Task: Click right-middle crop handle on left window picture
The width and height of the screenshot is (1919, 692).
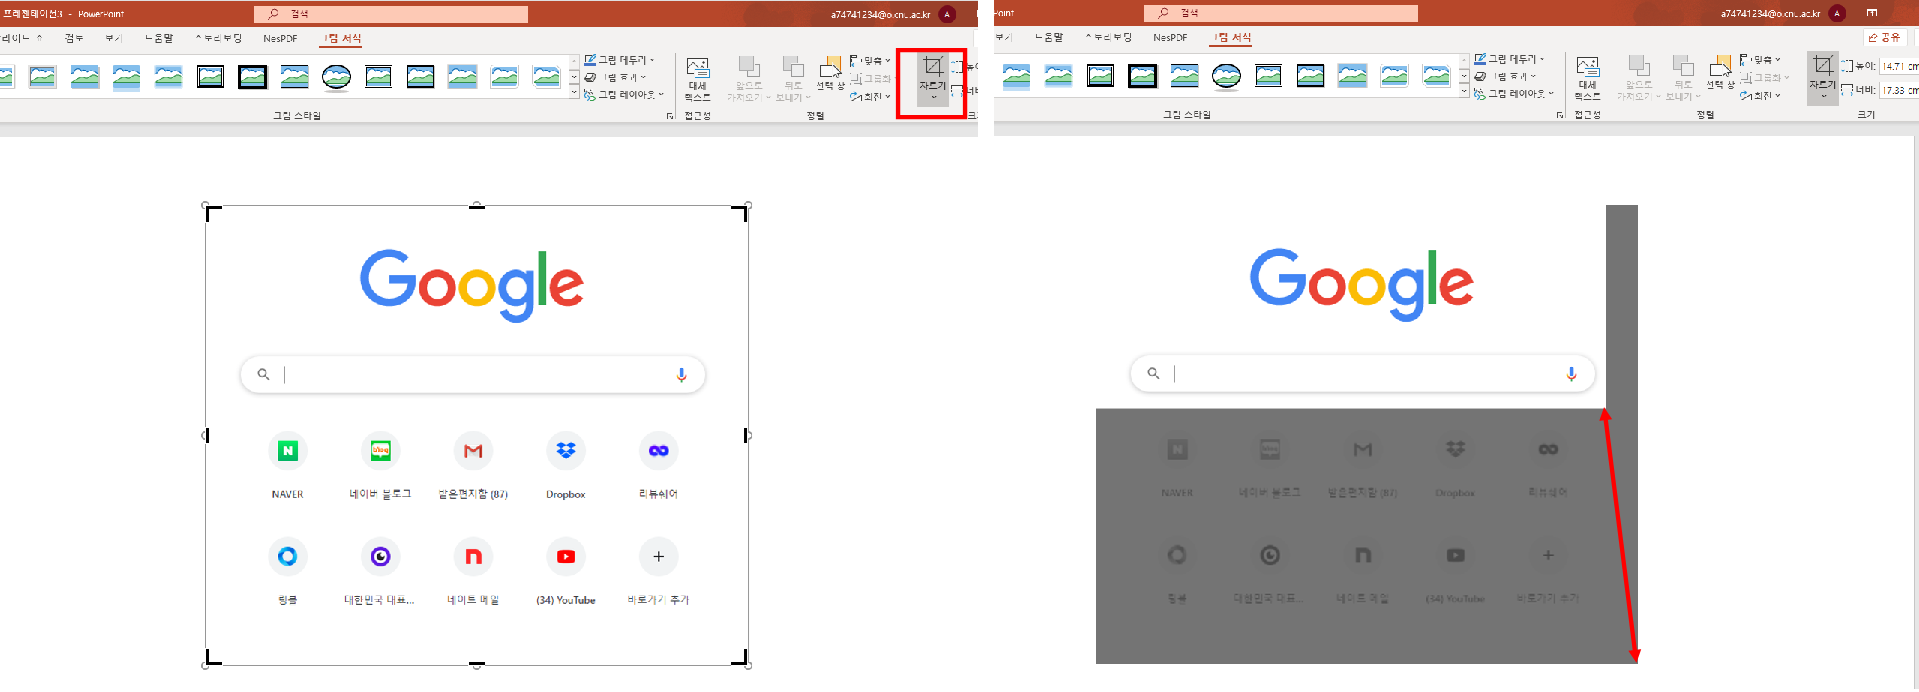Action: click(x=747, y=435)
